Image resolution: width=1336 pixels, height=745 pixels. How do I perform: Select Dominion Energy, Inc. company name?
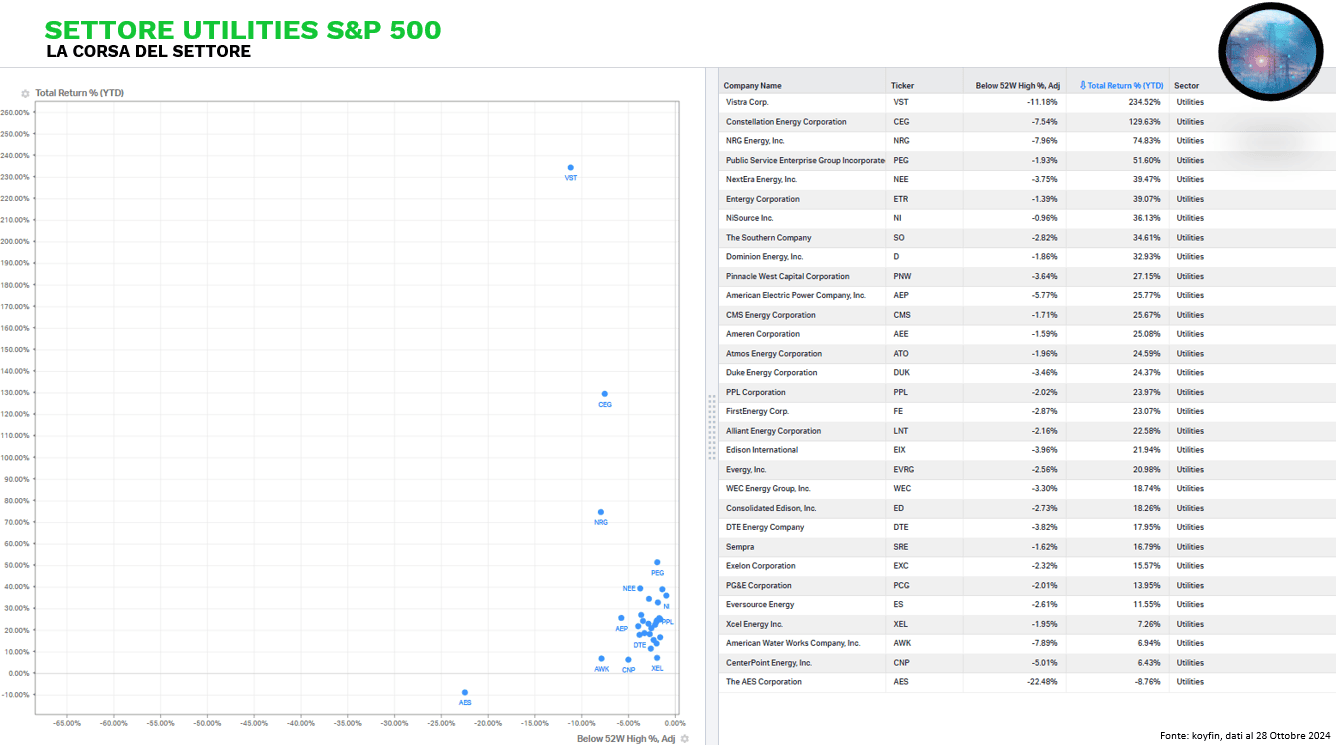pyautogui.click(x=764, y=257)
